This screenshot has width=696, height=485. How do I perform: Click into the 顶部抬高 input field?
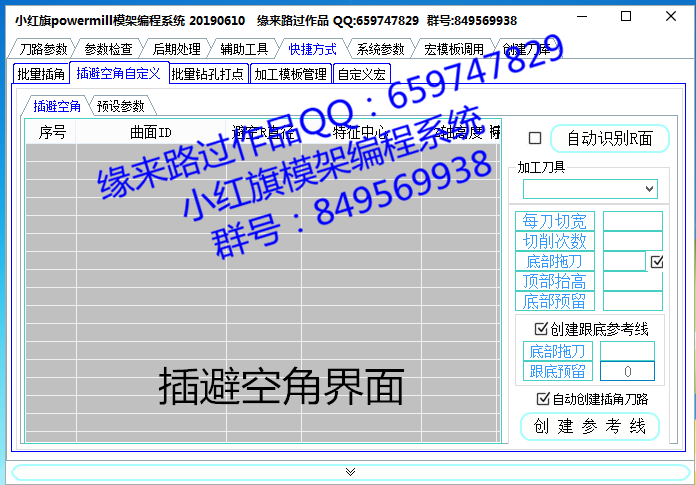(633, 281)
